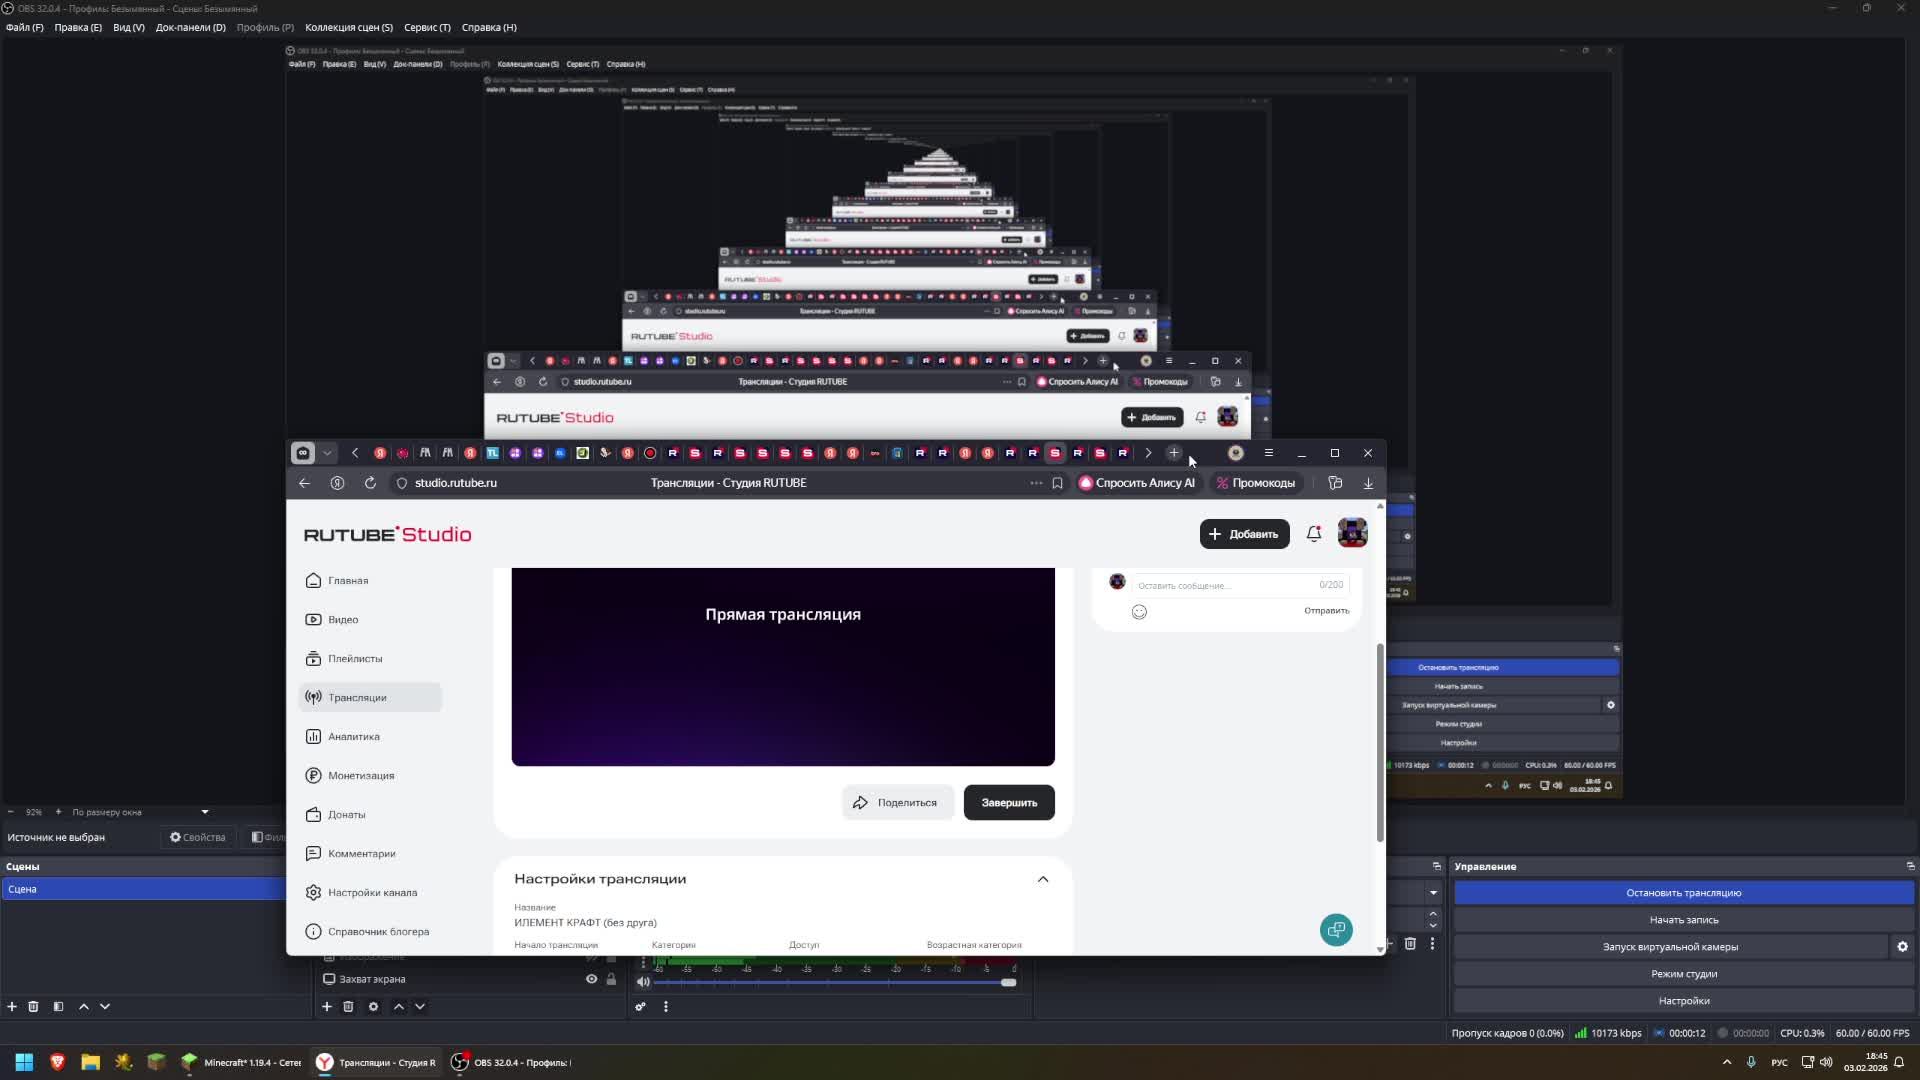The width and height of the screenshot is (1920, 1080).
Task: Toggle visibility of Захват экрана source
Action: tap(591, 979)
